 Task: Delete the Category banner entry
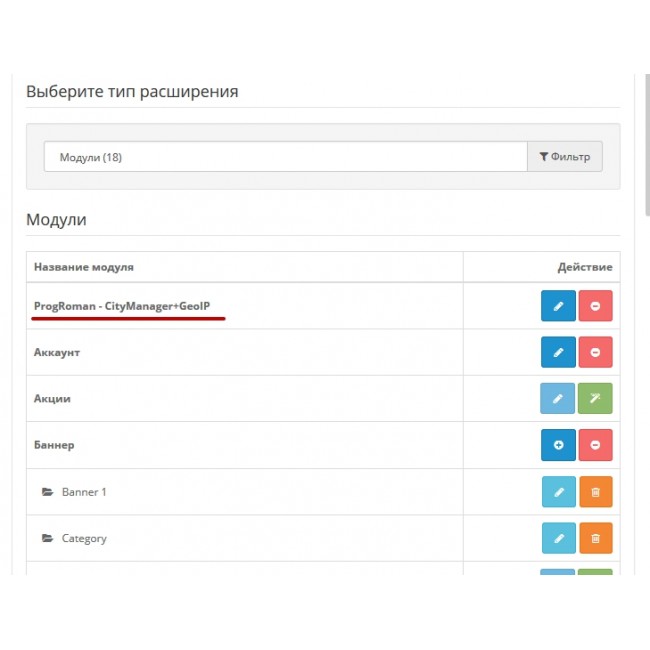click(x=595, y=538)
